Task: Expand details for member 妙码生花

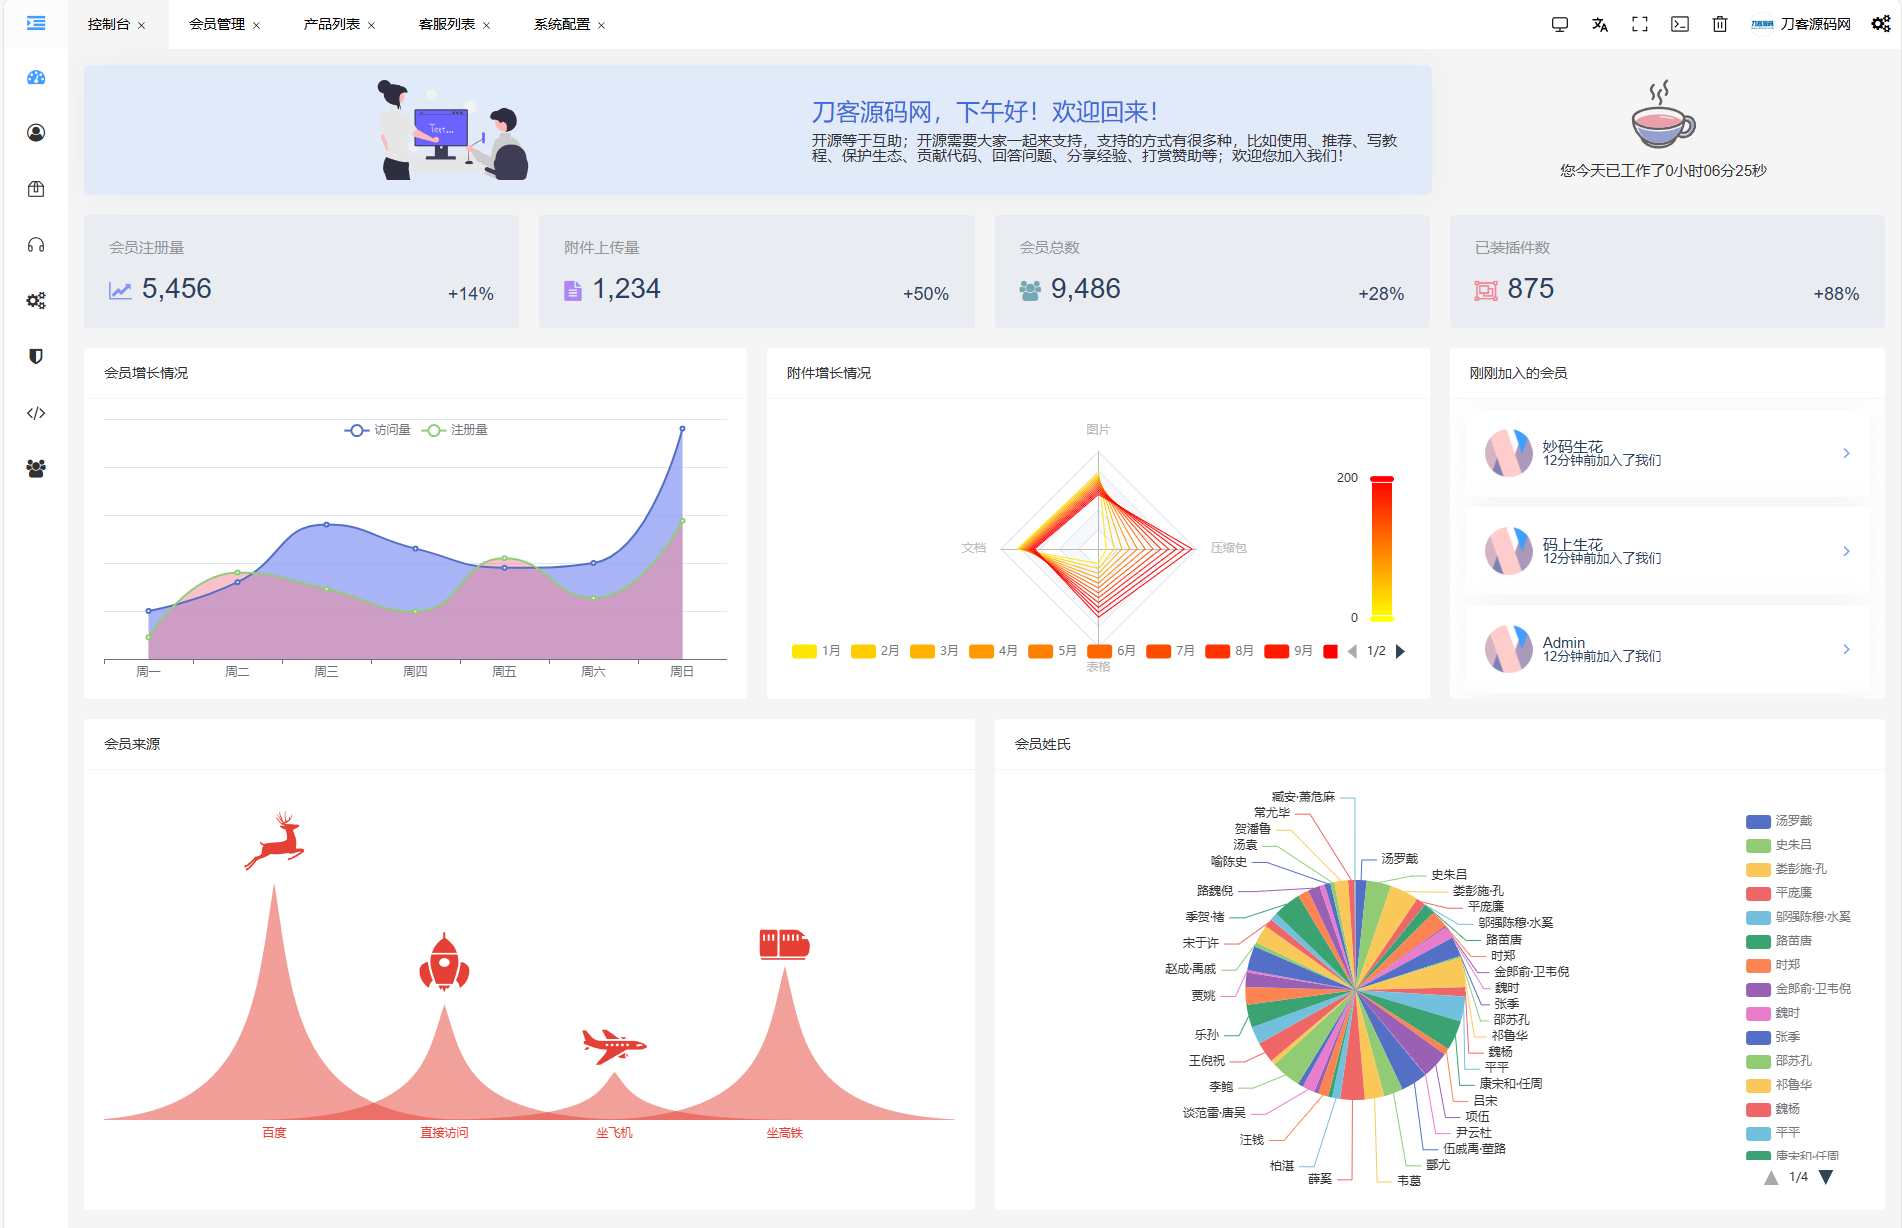Action: (1846, 453)
